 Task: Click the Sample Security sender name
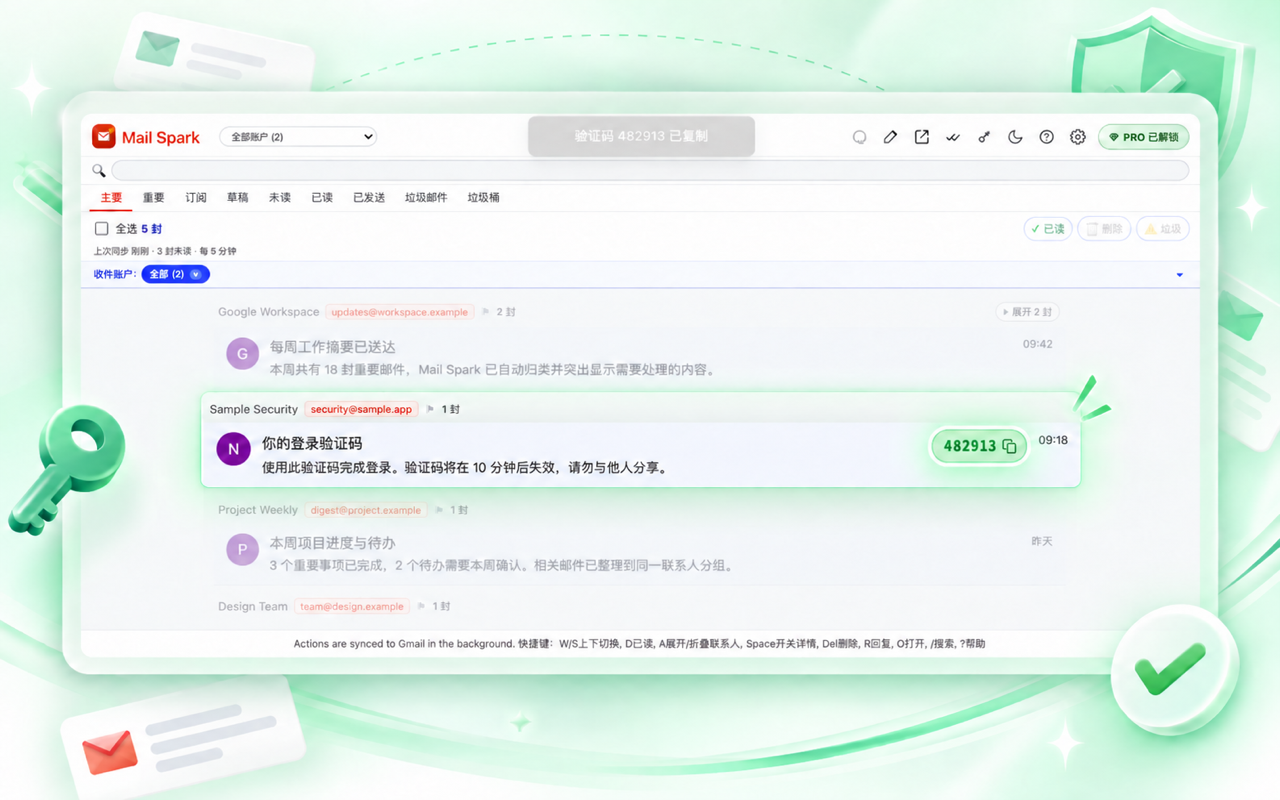(x=254, y=409)
